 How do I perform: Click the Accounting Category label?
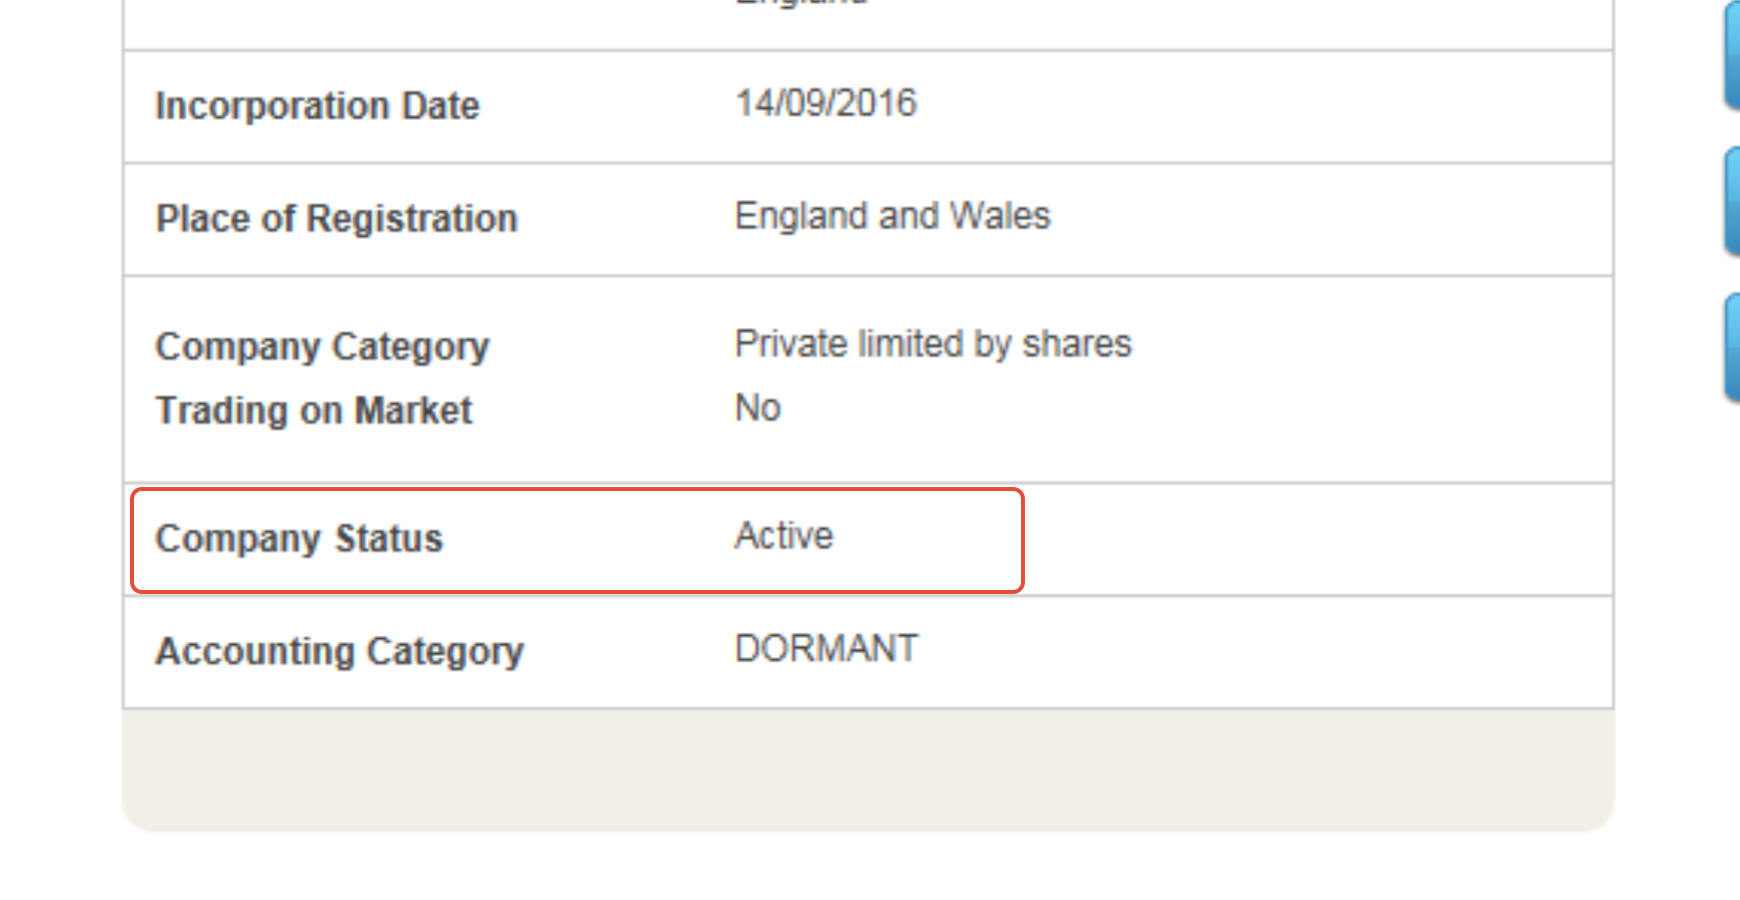tap(340, 651)
